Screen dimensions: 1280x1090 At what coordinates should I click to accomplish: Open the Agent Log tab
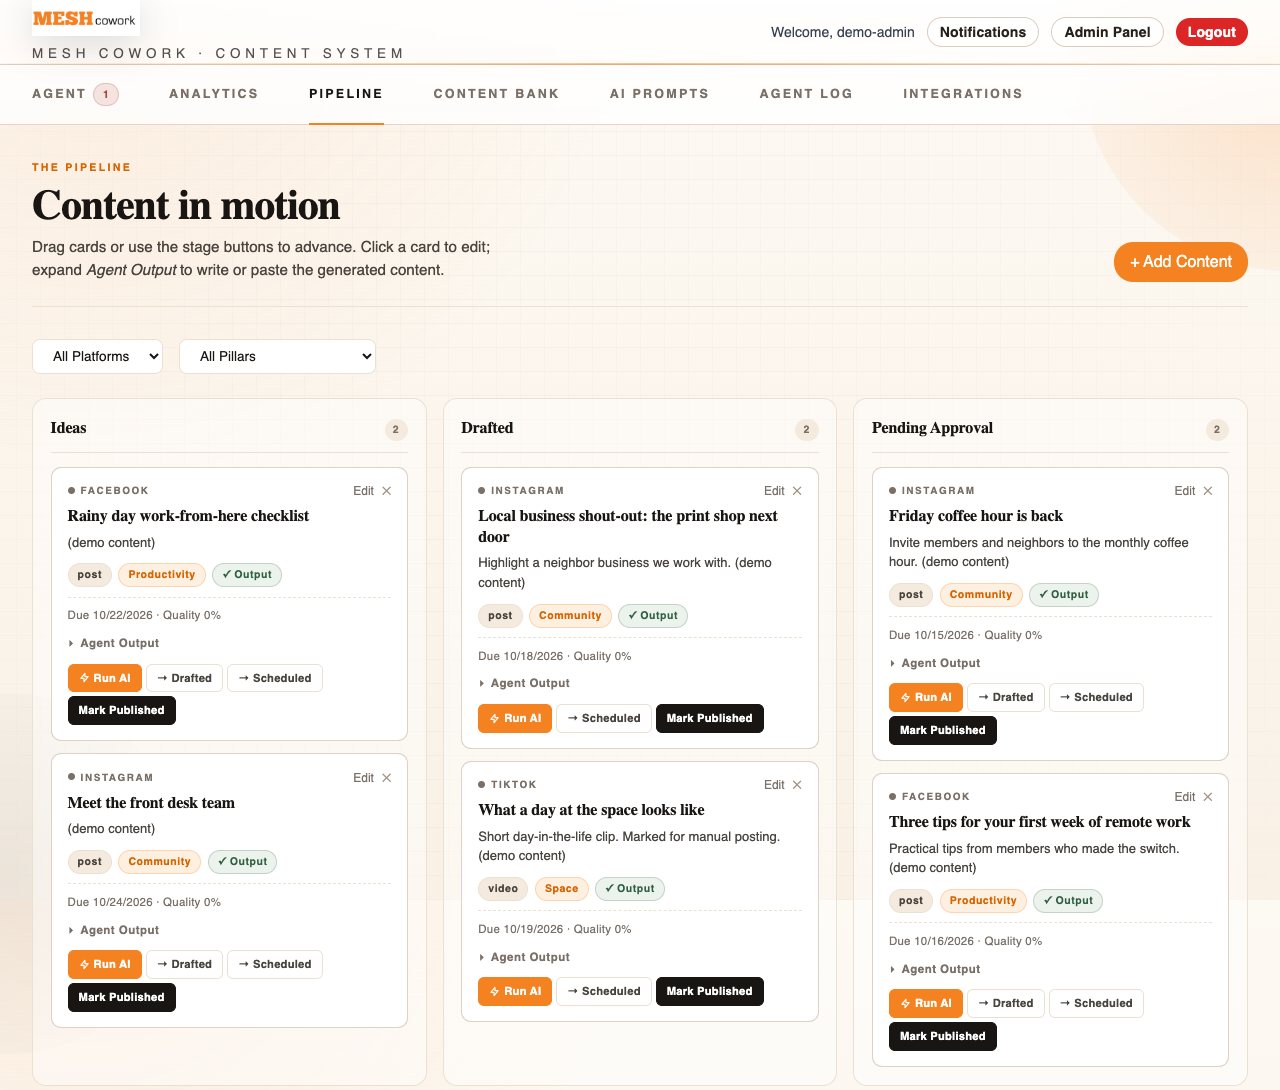(806, 94)
